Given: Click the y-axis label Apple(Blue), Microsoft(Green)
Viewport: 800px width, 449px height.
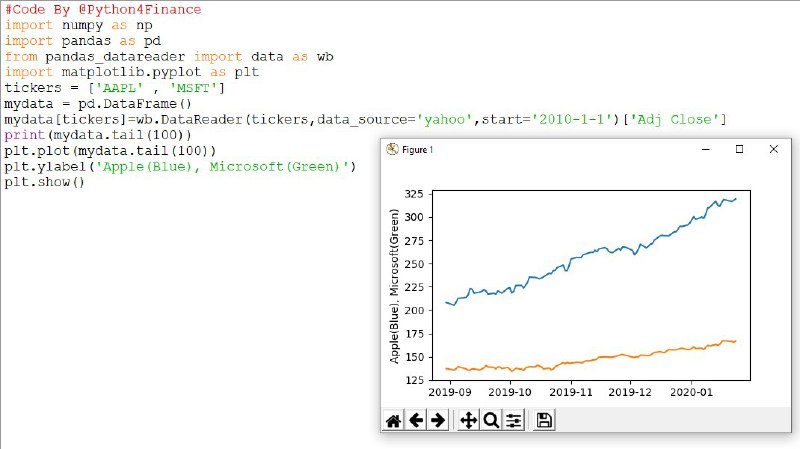Looking at the screenshot, I should pos(394,286).
